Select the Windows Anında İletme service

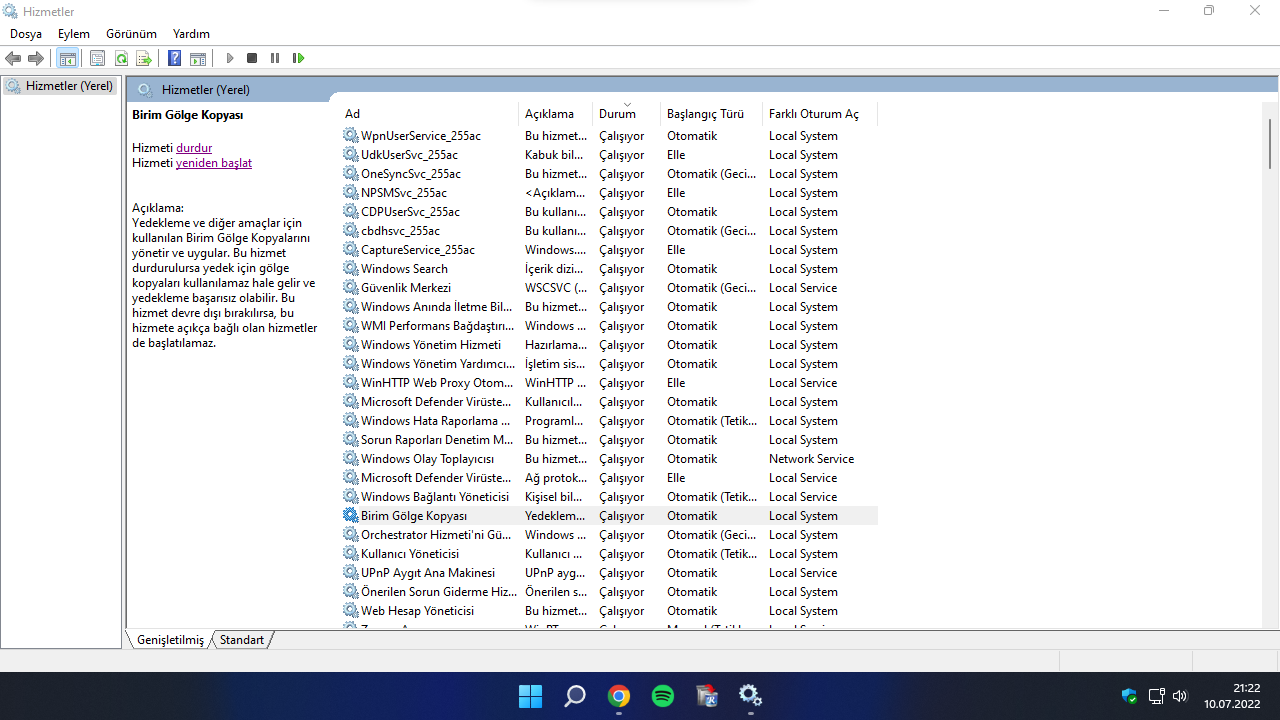tap(609, 307)
